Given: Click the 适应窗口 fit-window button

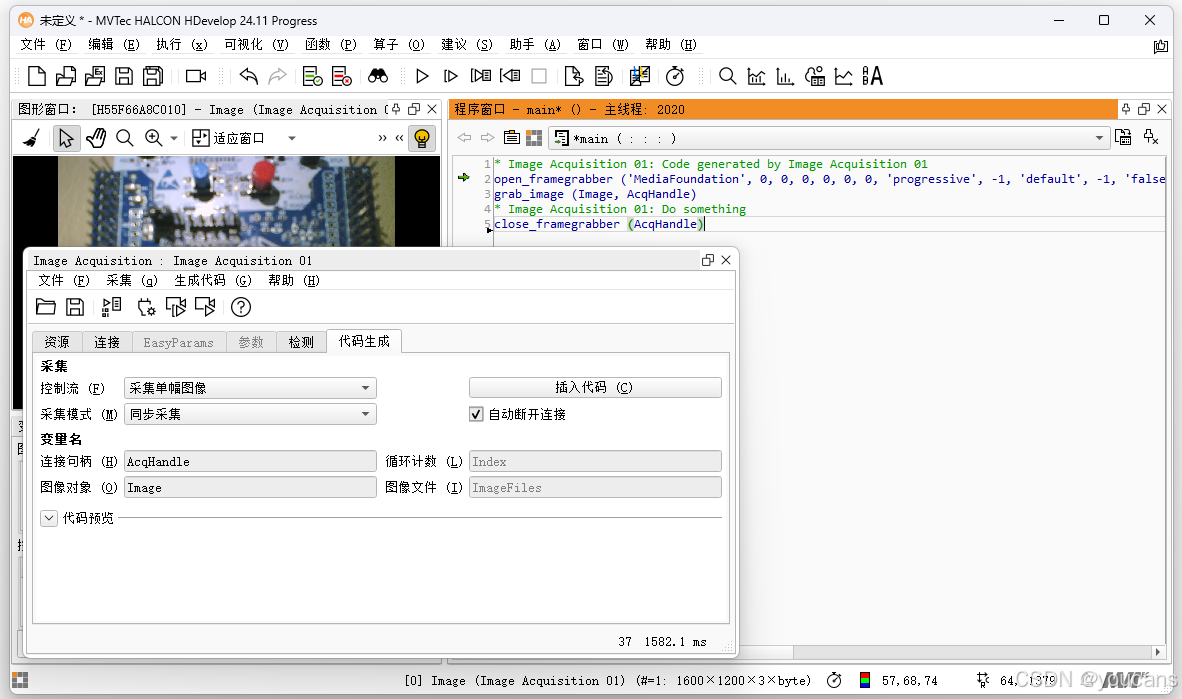Looking at the screenshot, I should click(x=229, y=138).
